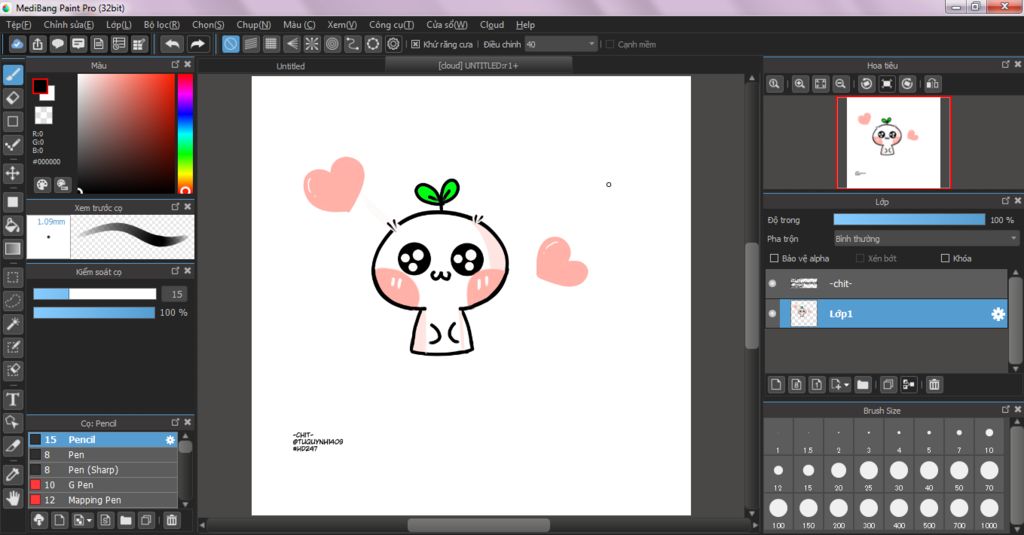Image resolution: width=1024 pixels, height=535 pixels.
Task: Click the cloud save icon in toolbar
Action: tap(17, 44)
